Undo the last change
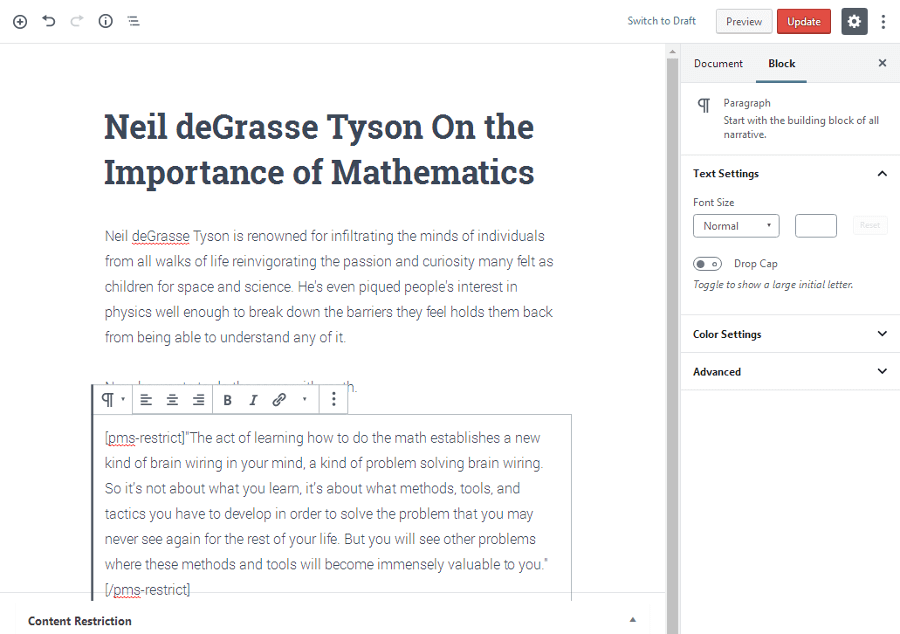The height and width of the screenshot is (634, 900). (49, 21)
